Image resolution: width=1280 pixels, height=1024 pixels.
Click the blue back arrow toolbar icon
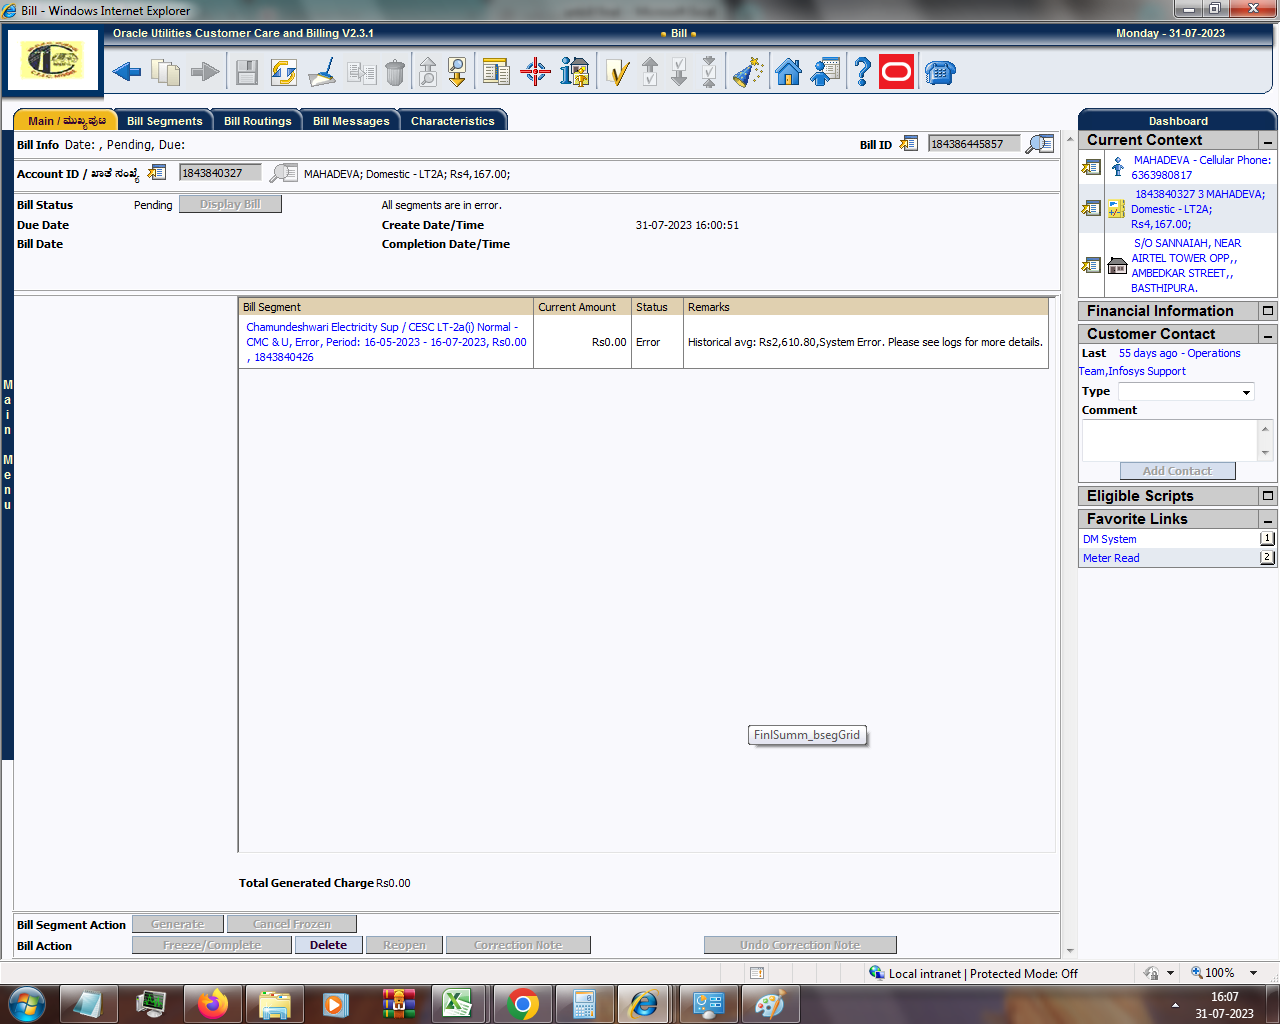click(x=127, y=72)
